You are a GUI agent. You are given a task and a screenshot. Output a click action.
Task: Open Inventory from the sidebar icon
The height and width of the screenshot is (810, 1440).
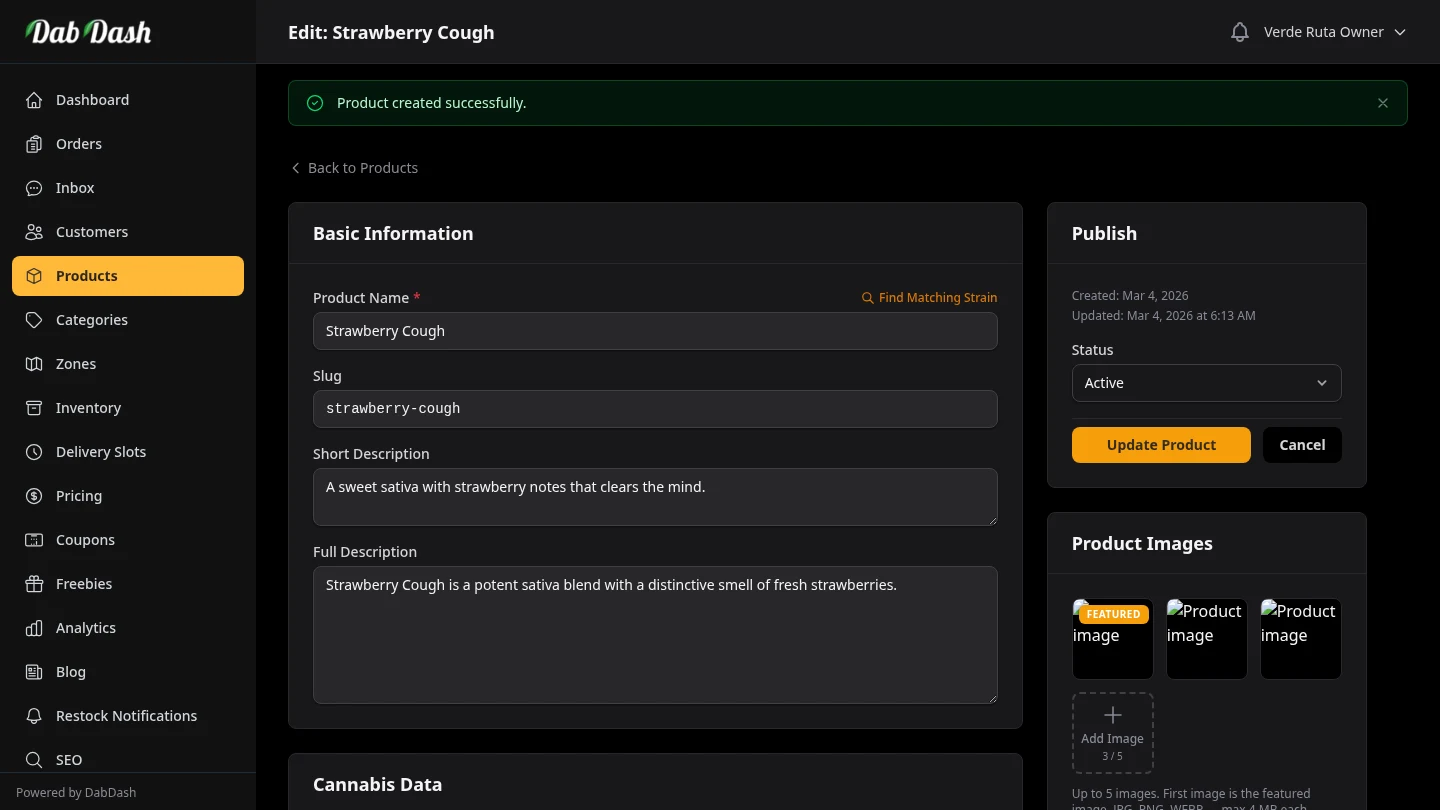pyautogui.click(x=34, y=408)
